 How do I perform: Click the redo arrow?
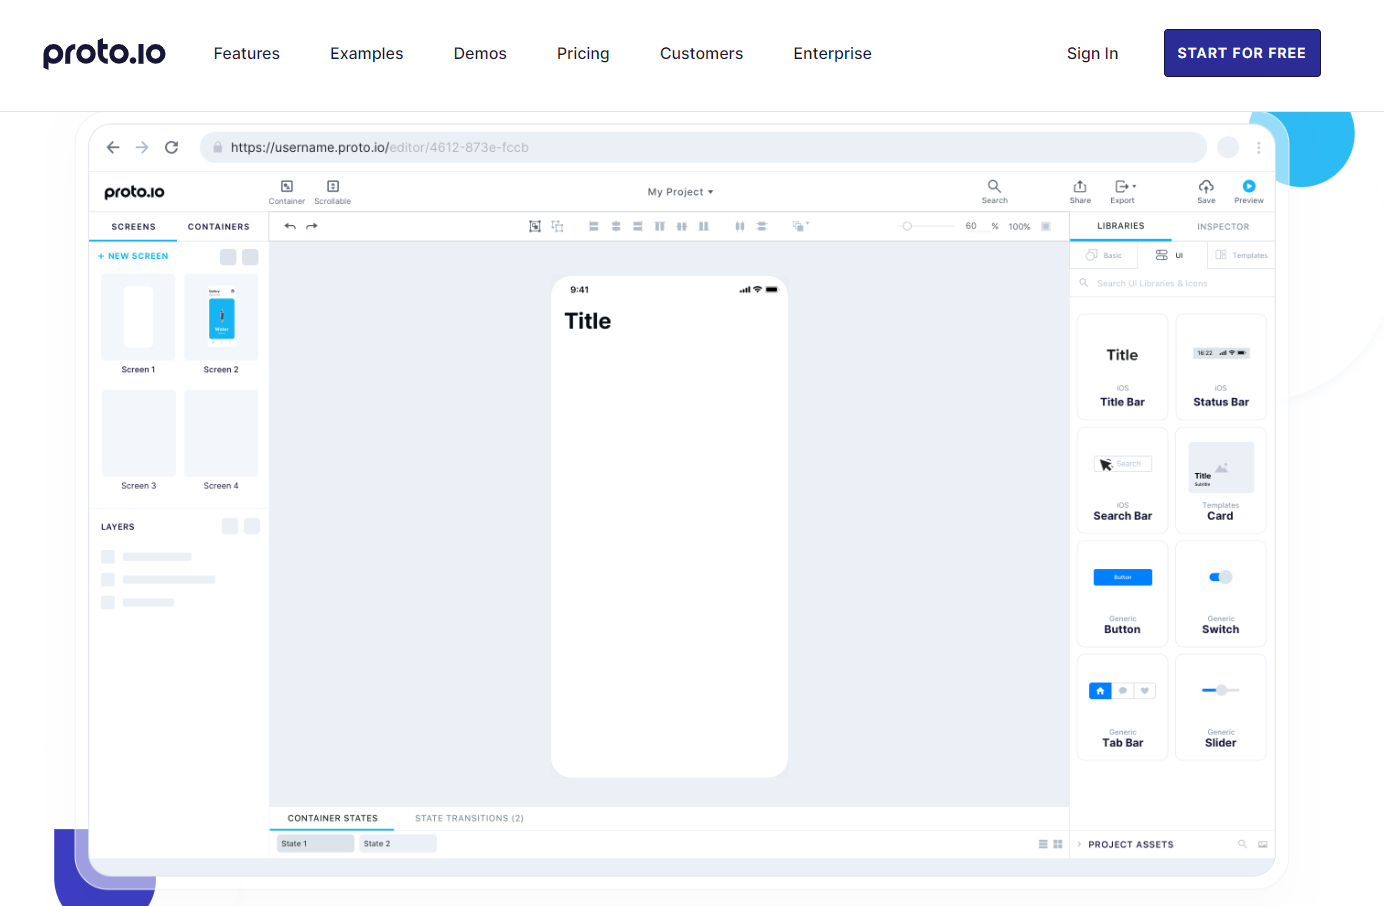[312, 226]
